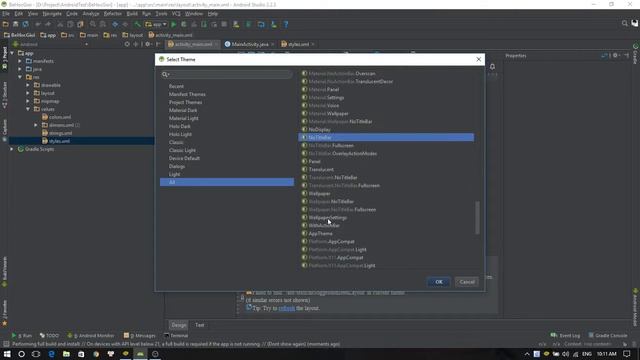Expand the Gradle Scripts node

pos(12,149)
